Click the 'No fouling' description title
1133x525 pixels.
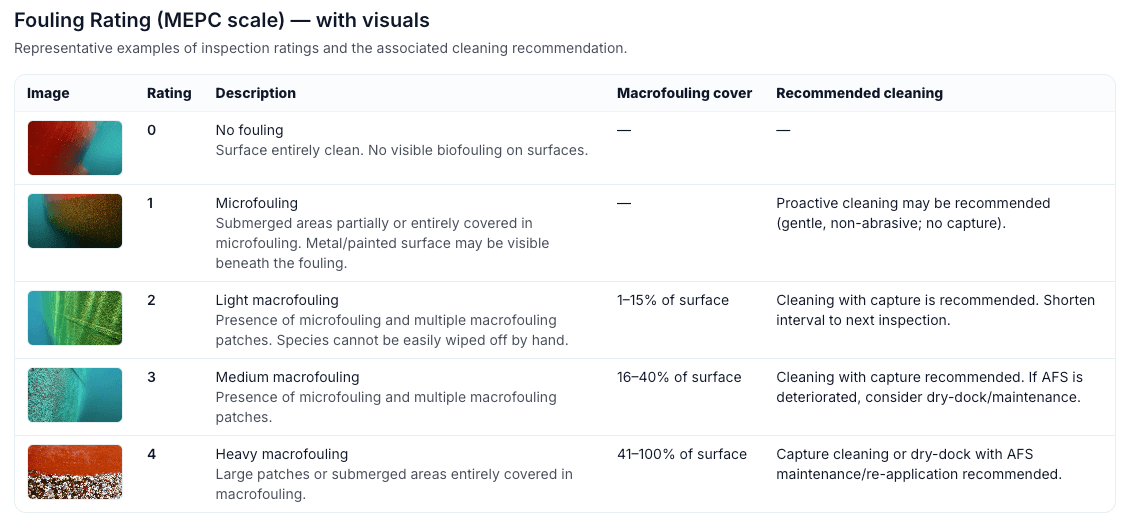pos(250,130)
